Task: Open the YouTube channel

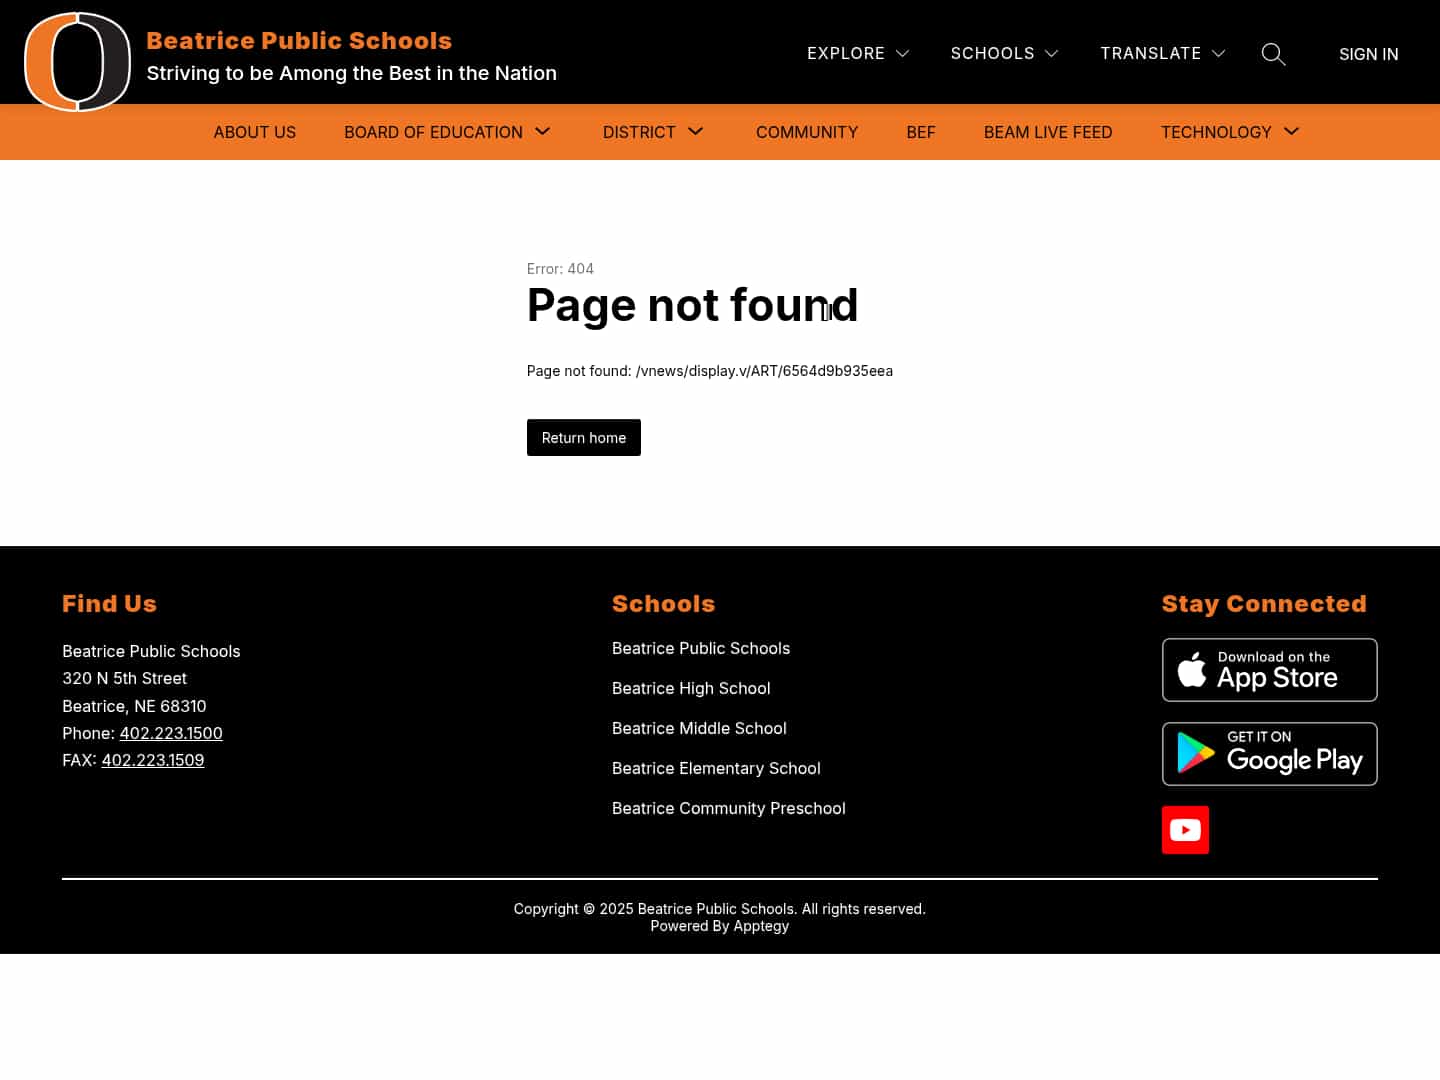Action: click(x=1185, y=830)
